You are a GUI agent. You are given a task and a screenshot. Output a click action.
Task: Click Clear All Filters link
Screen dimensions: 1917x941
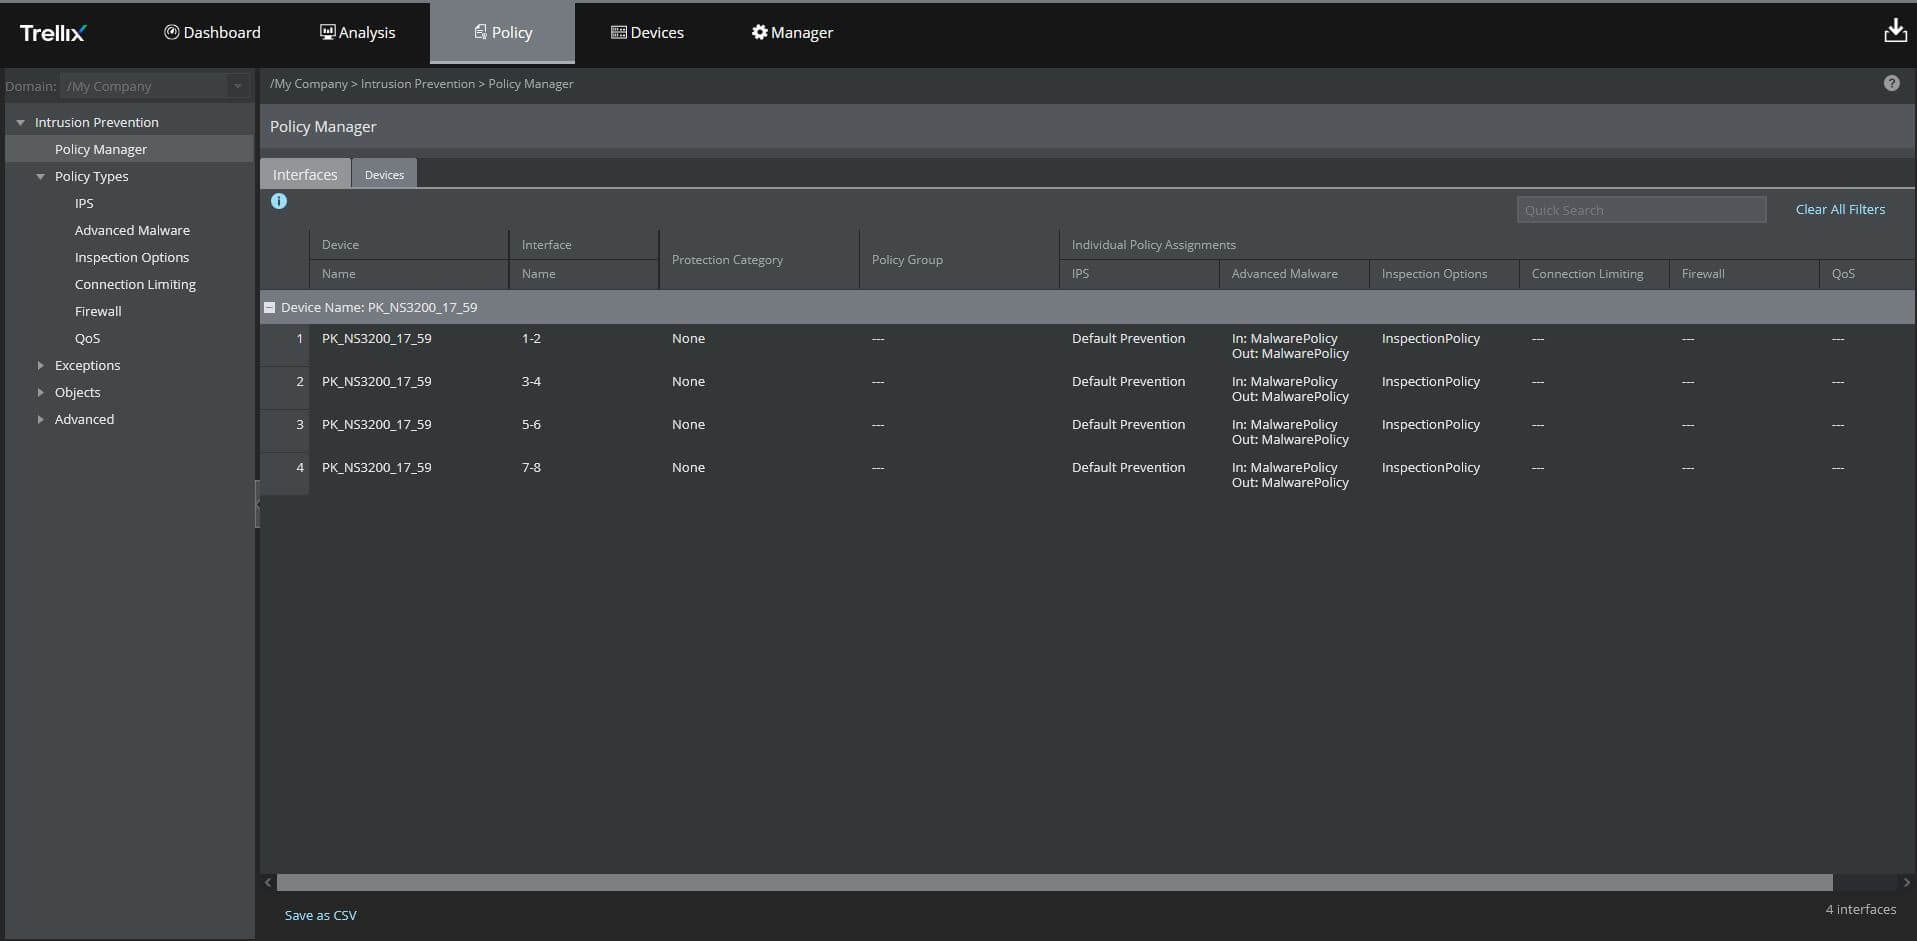pyautogui.click(x=1840, y=209)
